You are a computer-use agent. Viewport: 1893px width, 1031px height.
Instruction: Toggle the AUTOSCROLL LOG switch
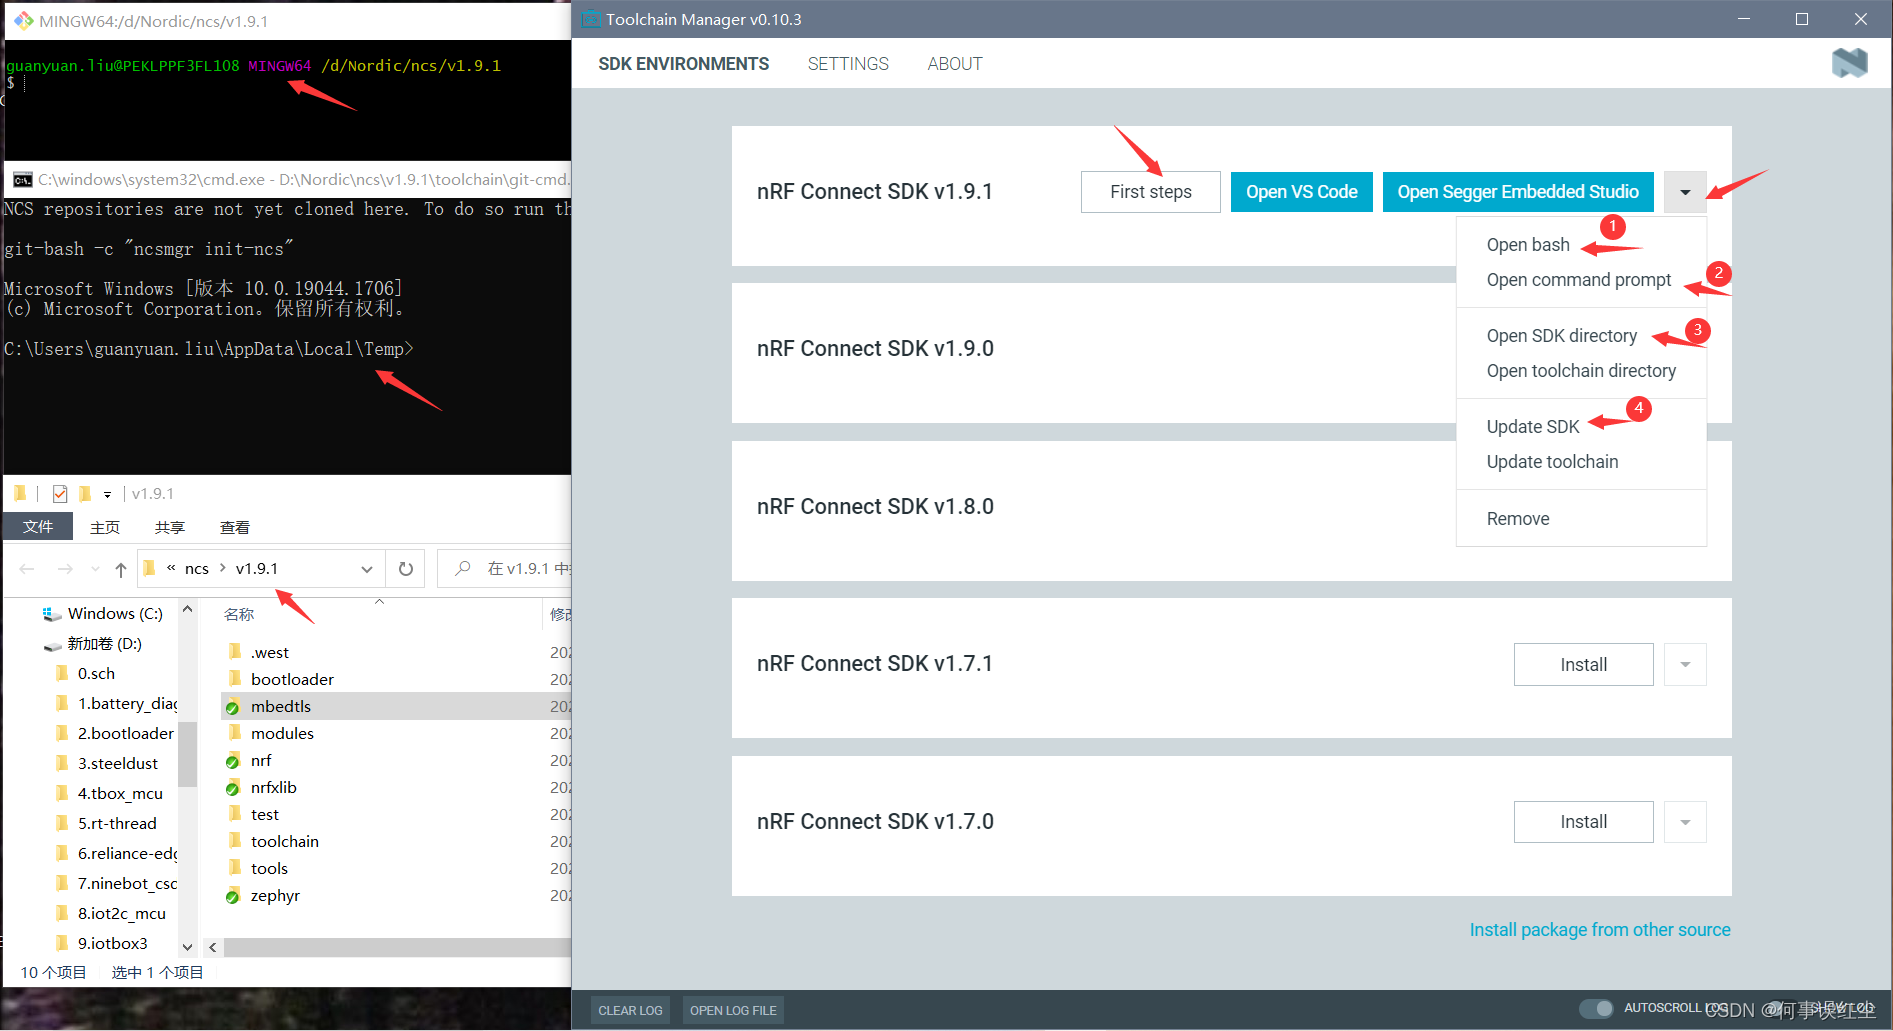1596,1008
